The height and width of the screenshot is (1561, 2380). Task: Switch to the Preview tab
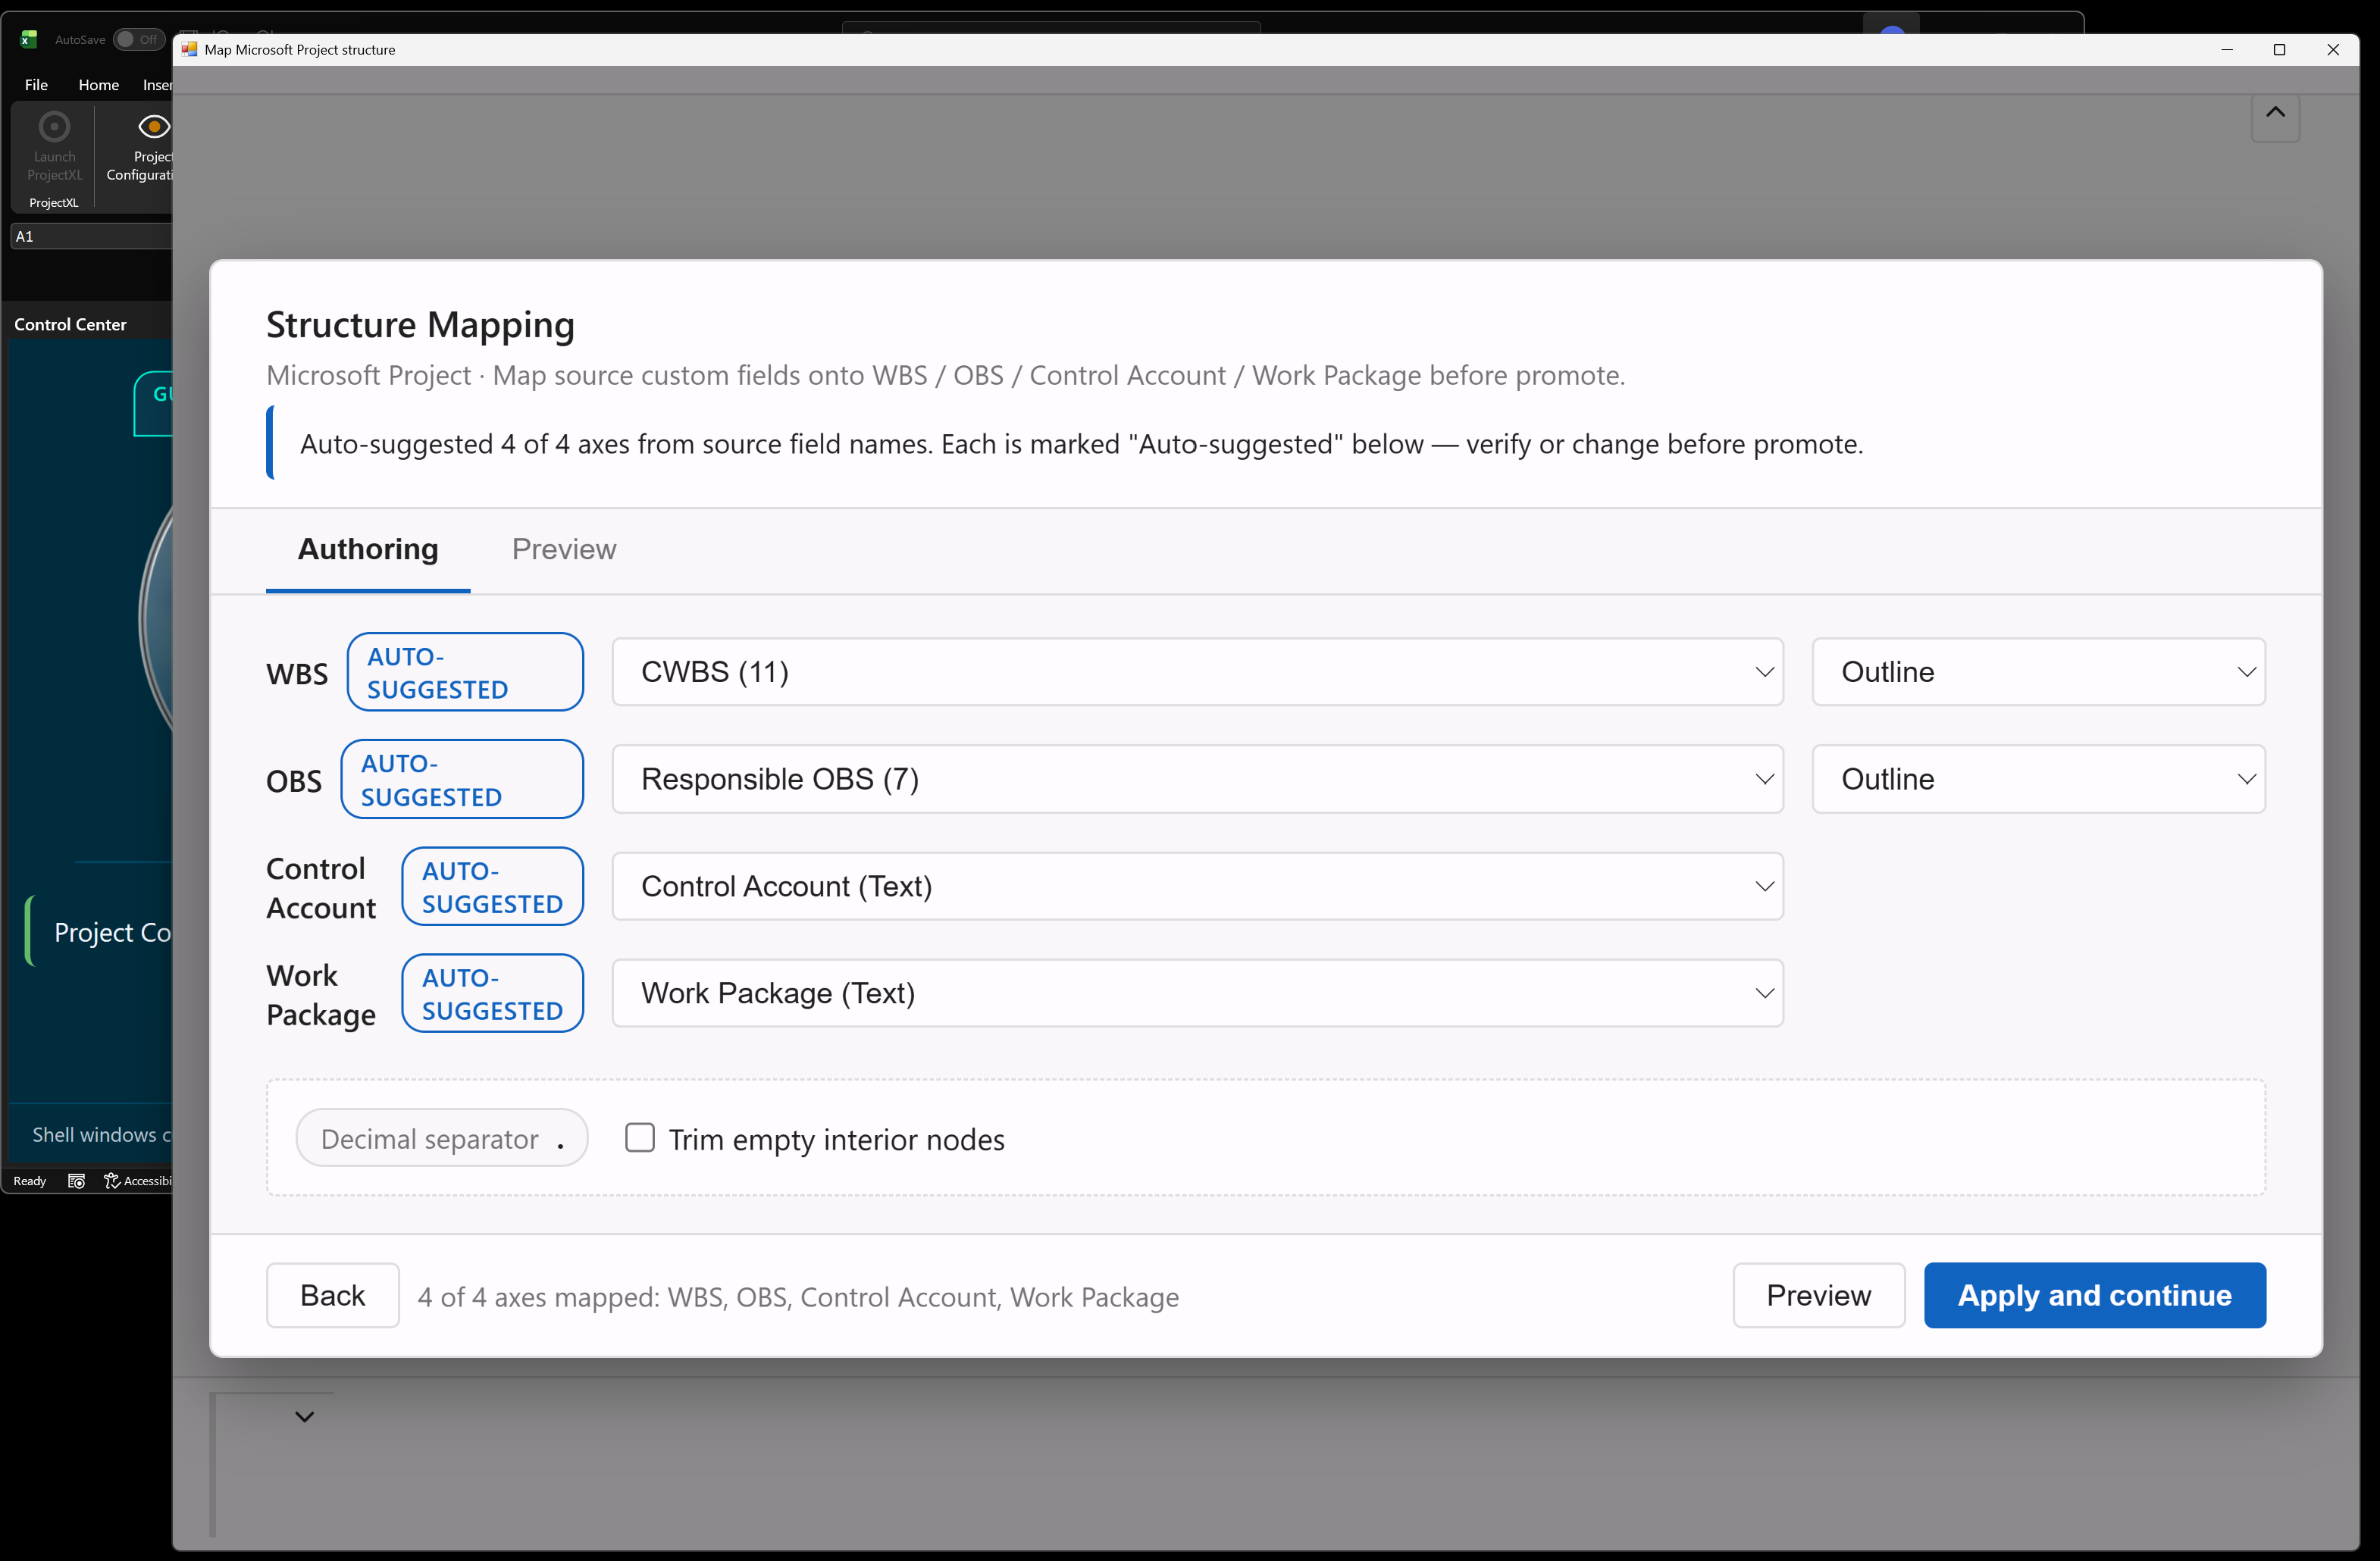click(564, 549)
